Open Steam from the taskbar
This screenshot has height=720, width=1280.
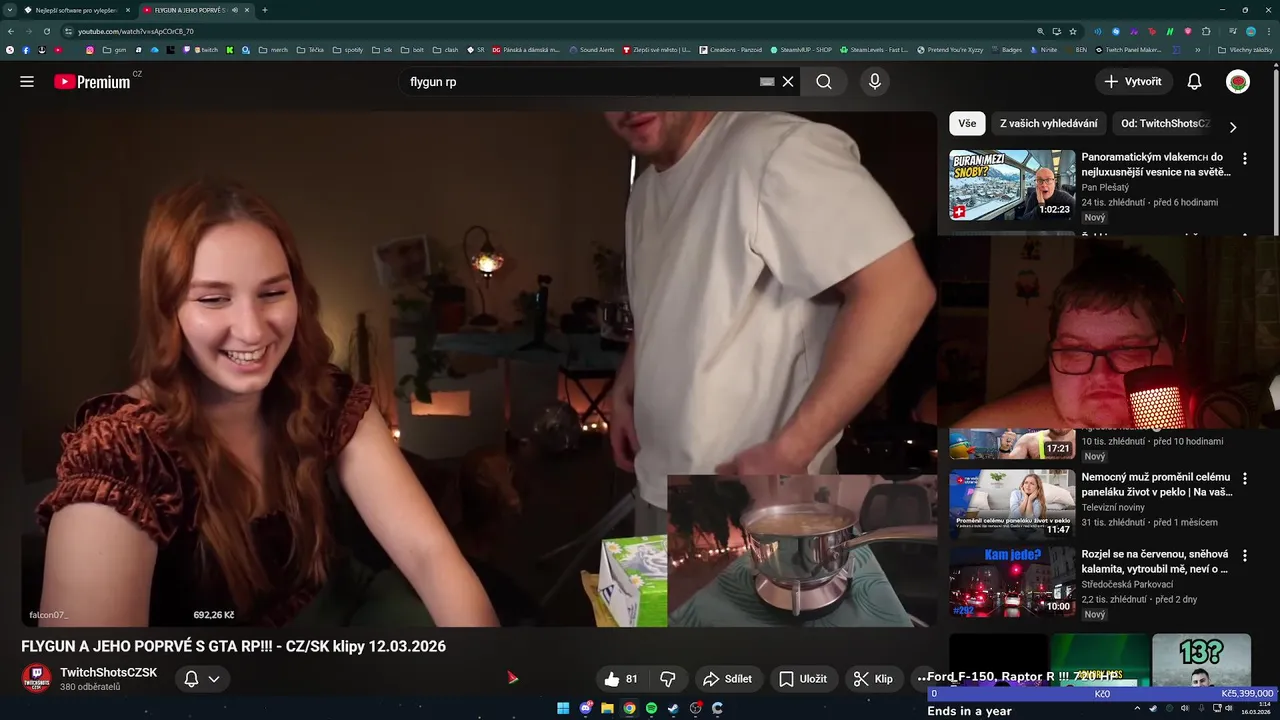(673, 708)
